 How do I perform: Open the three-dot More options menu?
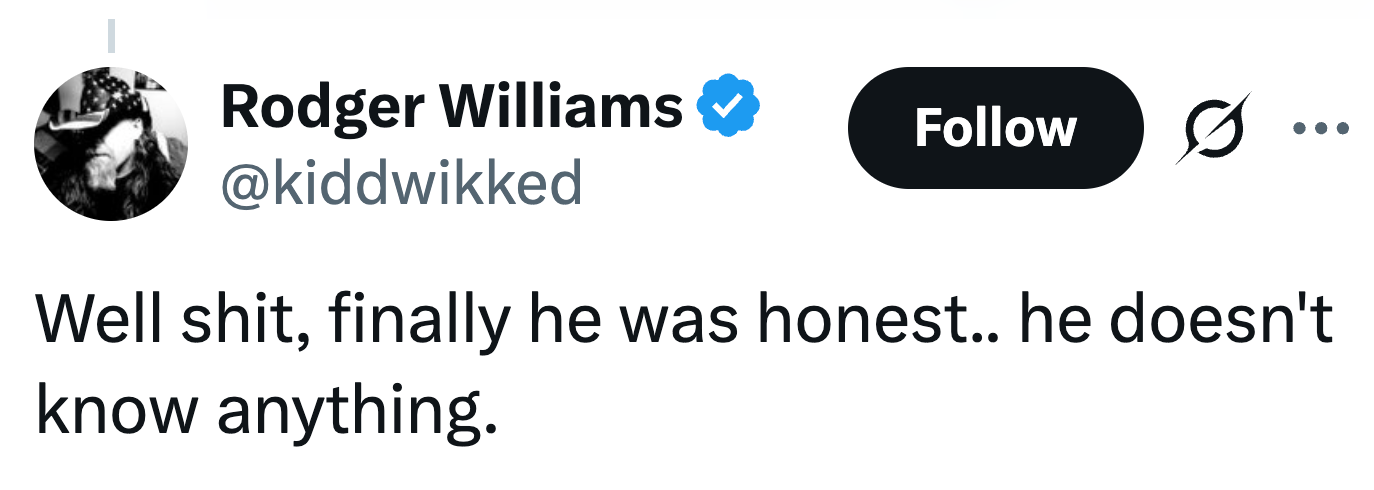coord(1321,128)
